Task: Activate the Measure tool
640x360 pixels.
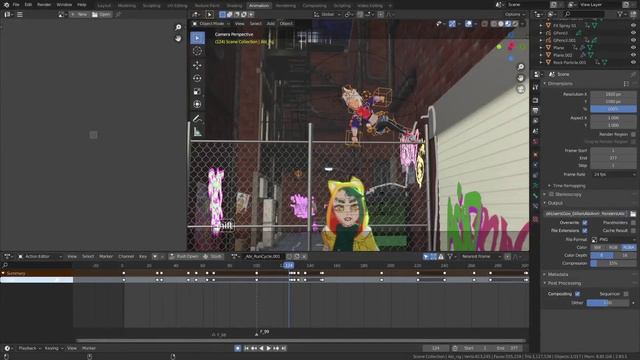Action: pyautogui.click(x=197, y=132)
